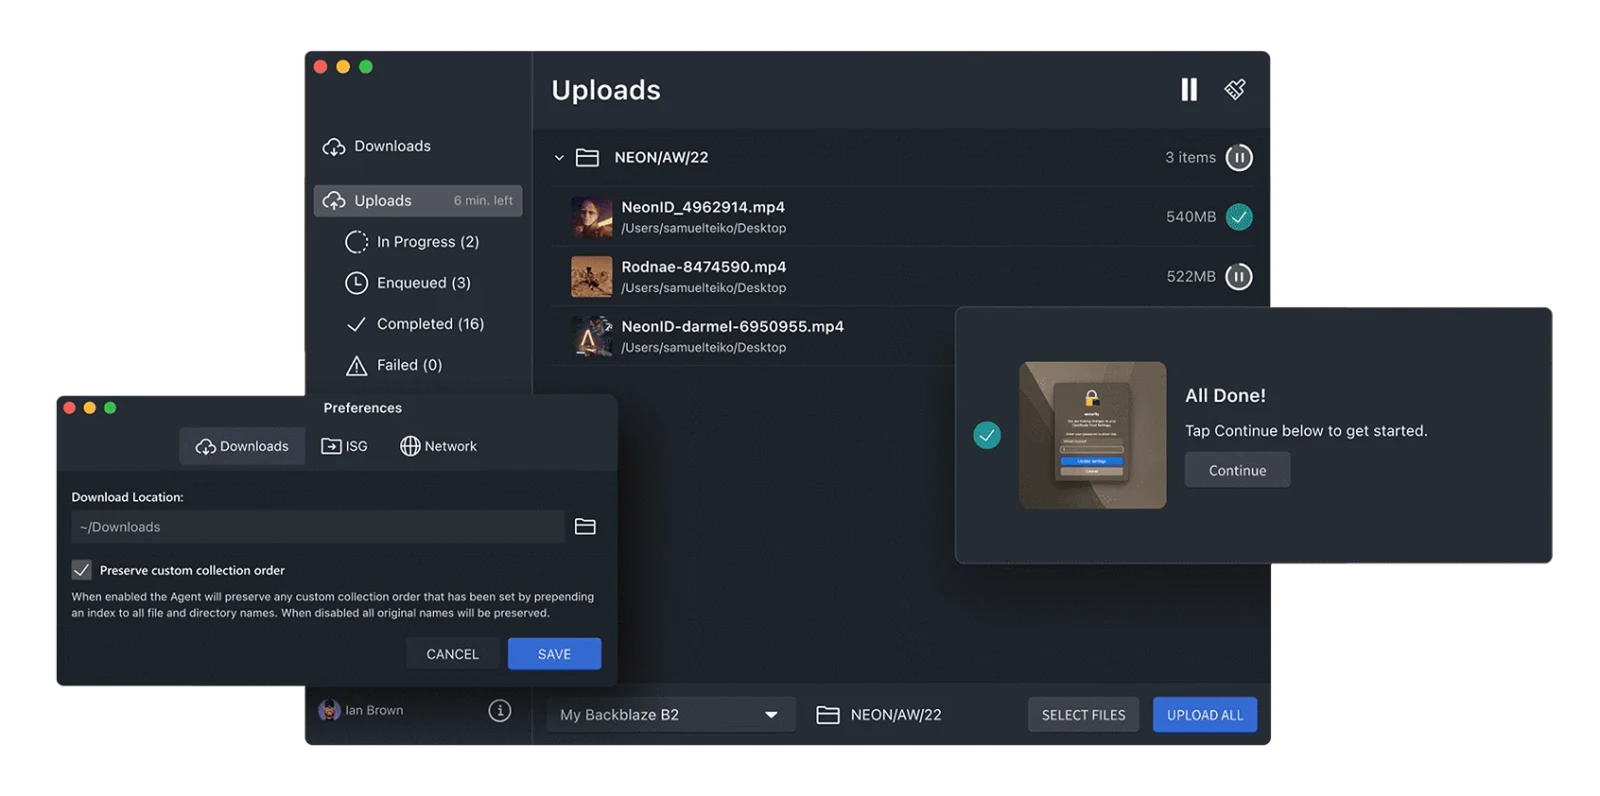Screen dimensions: 1600x796
Task: Select Uploads in the sidebar
Action: click(x=418, y=201)
